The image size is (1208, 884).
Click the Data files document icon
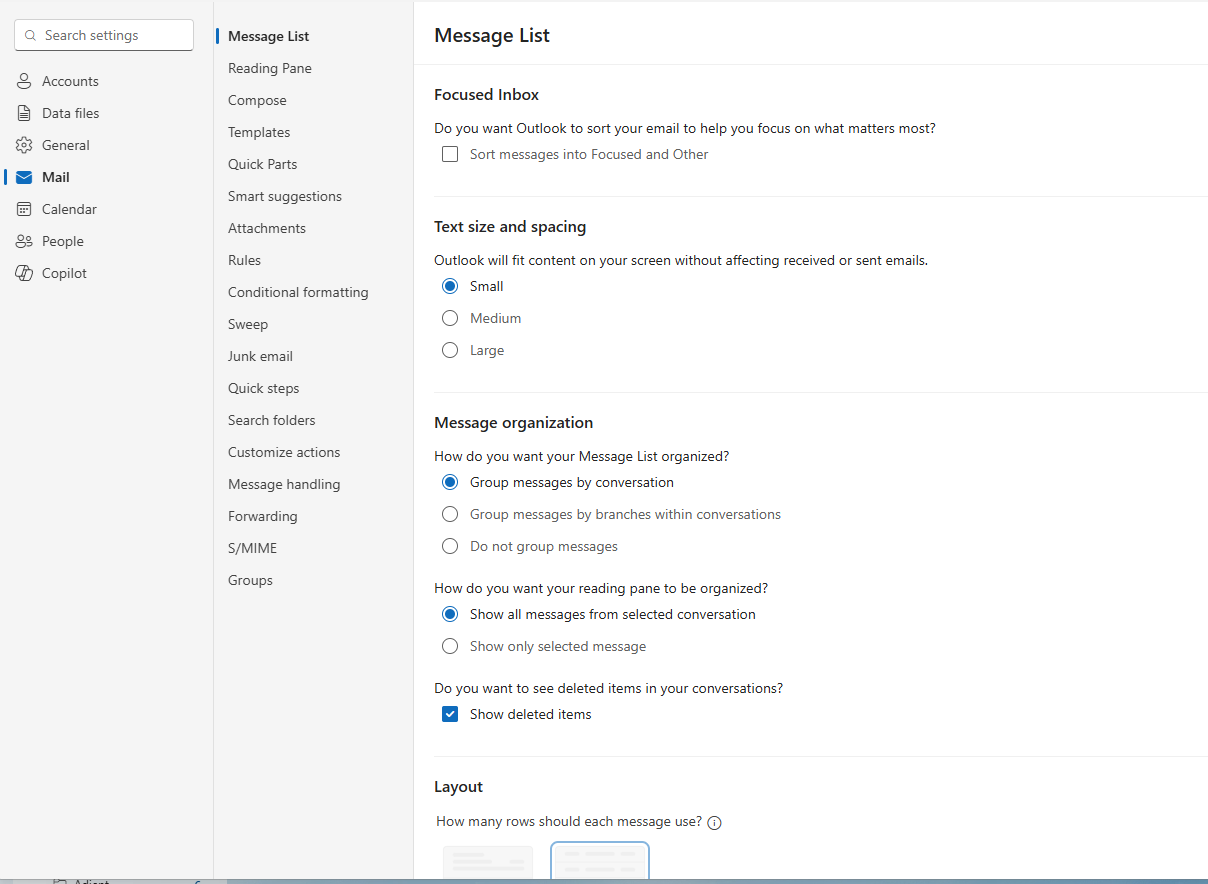24,113
